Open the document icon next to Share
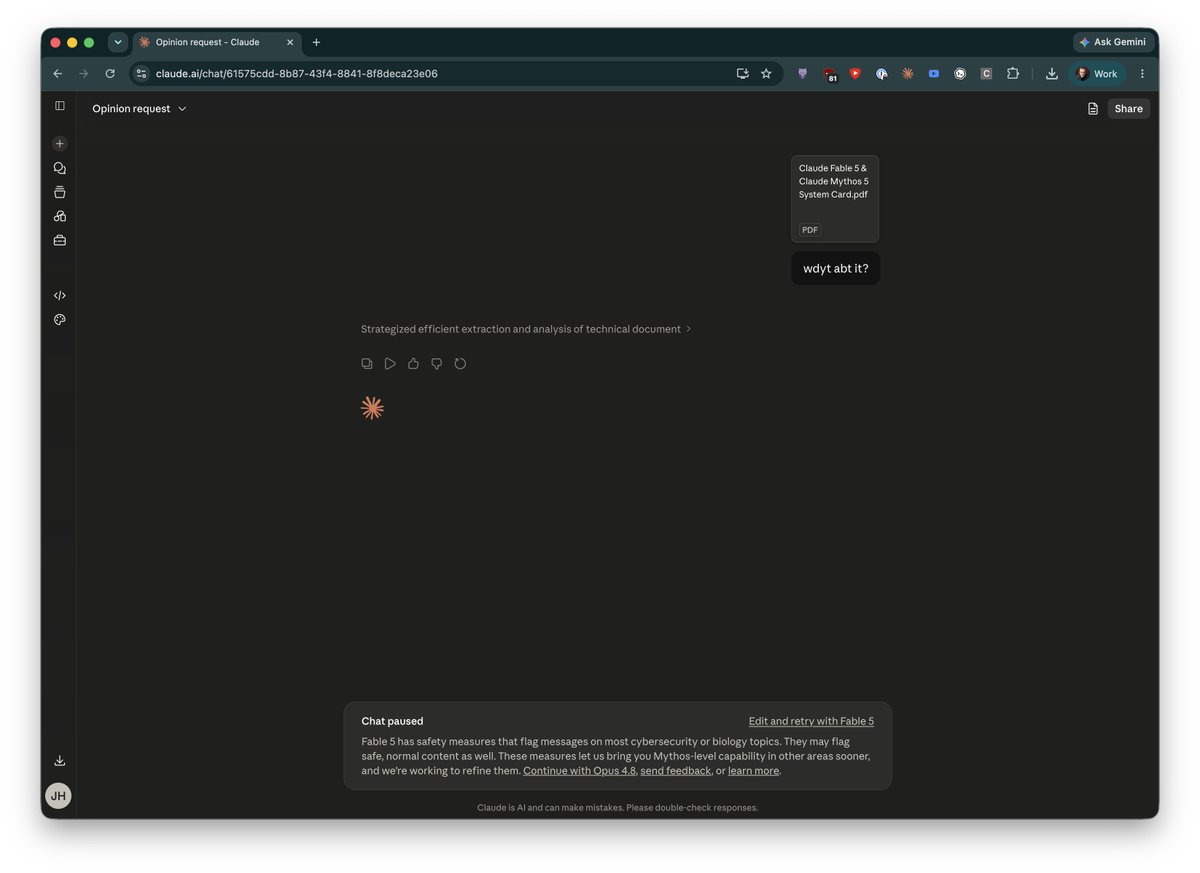 1093,109
